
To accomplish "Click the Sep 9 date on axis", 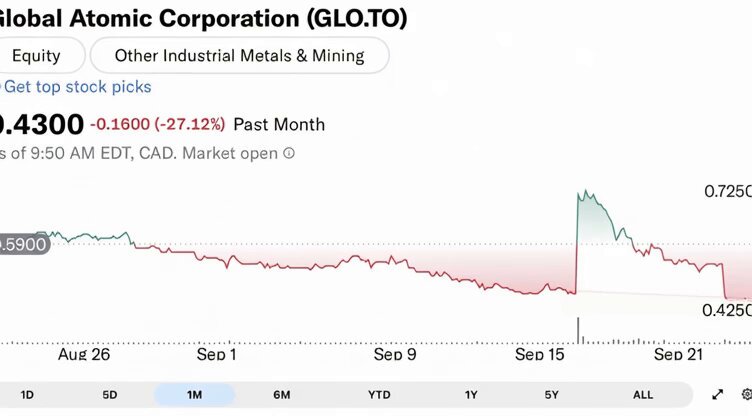I will pos(395,355).
